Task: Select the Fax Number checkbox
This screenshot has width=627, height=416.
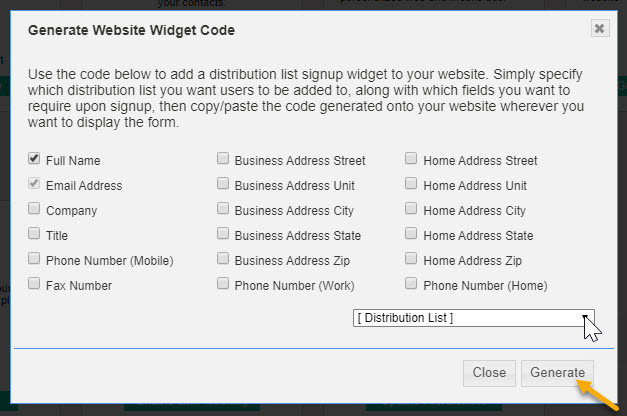Action: pyautogui.click(x=34, y=284)
